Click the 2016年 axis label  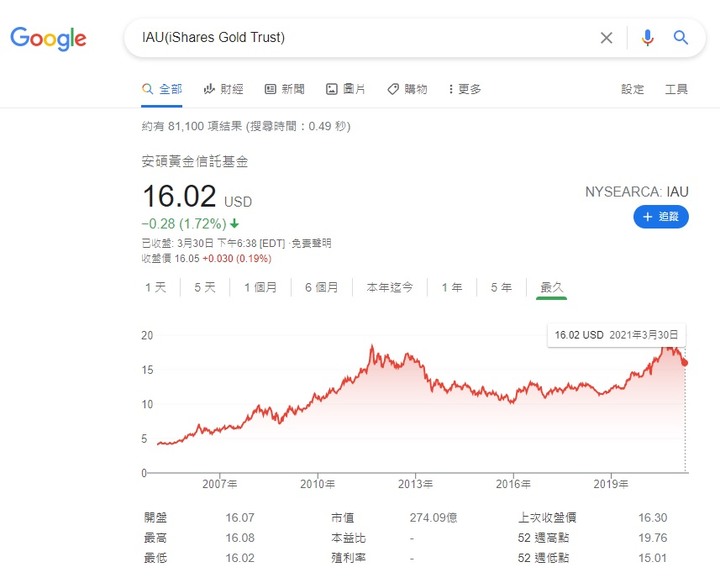pos(513,484)
